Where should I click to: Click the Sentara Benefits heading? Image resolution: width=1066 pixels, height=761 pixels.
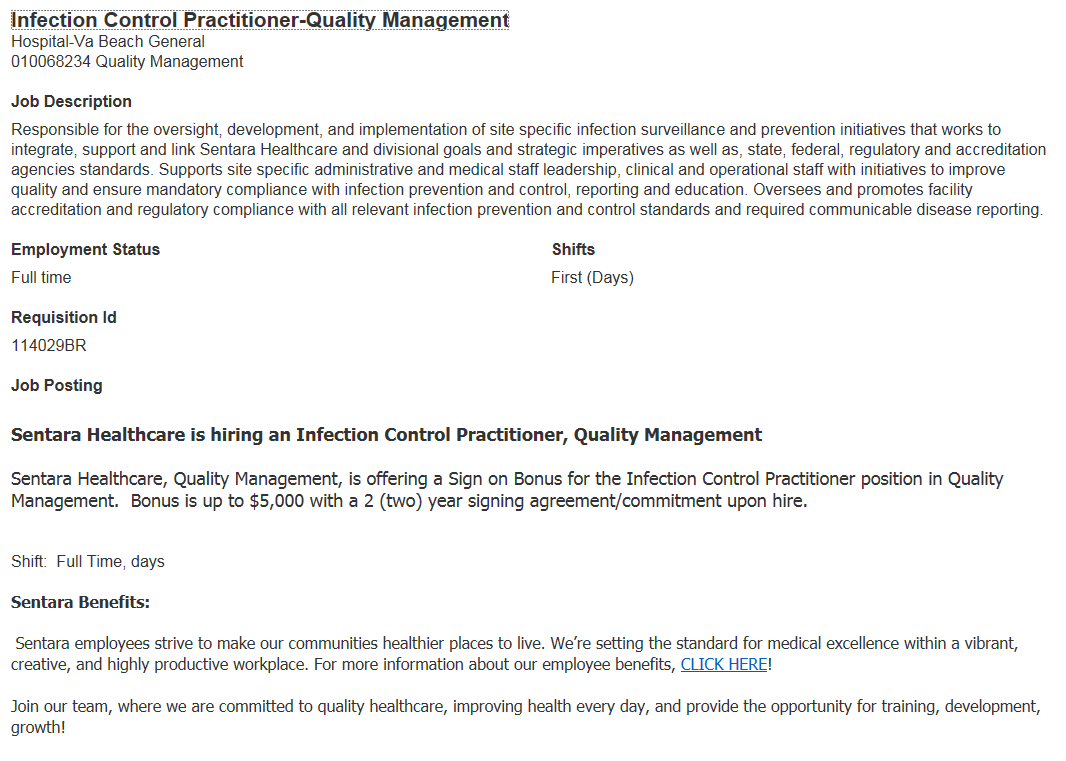[80, 602]
